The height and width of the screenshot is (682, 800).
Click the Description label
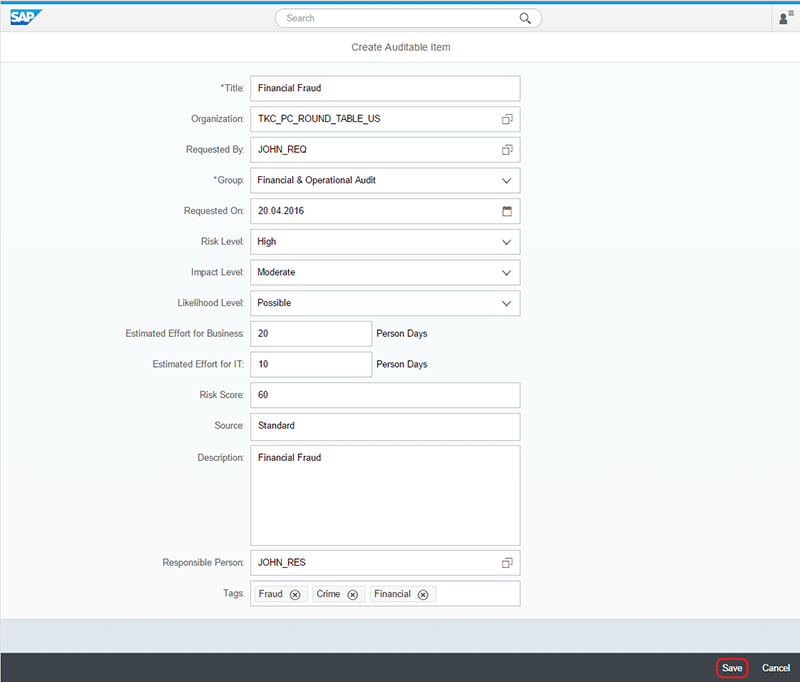pos(220,458)
